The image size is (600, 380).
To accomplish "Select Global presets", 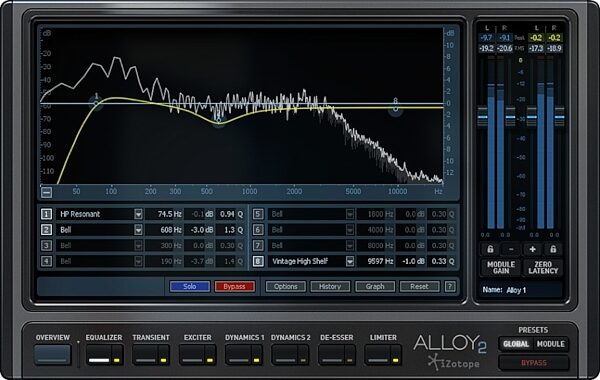I will pos(516,344).
